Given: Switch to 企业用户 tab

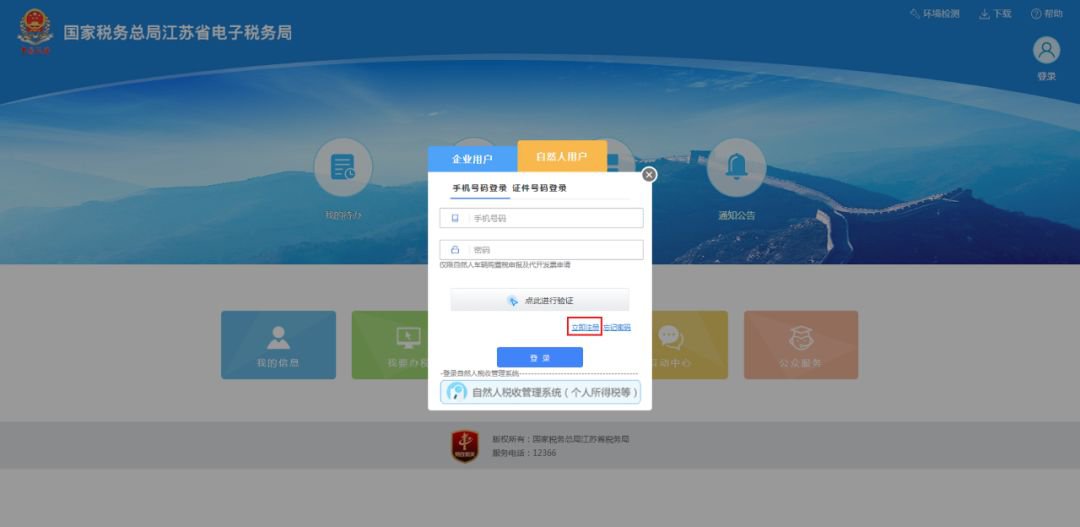Looking at the screenshot, I should [472, 159].
